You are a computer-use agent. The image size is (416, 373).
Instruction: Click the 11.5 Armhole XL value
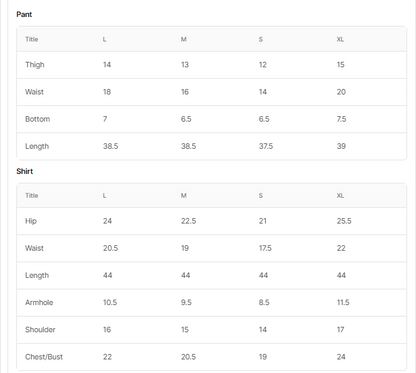pos(343,302)
